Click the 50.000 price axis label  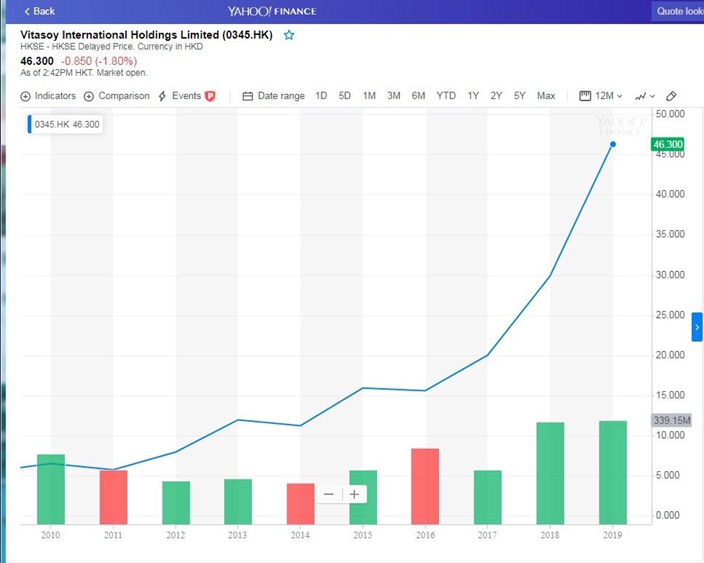click(670, 114)
